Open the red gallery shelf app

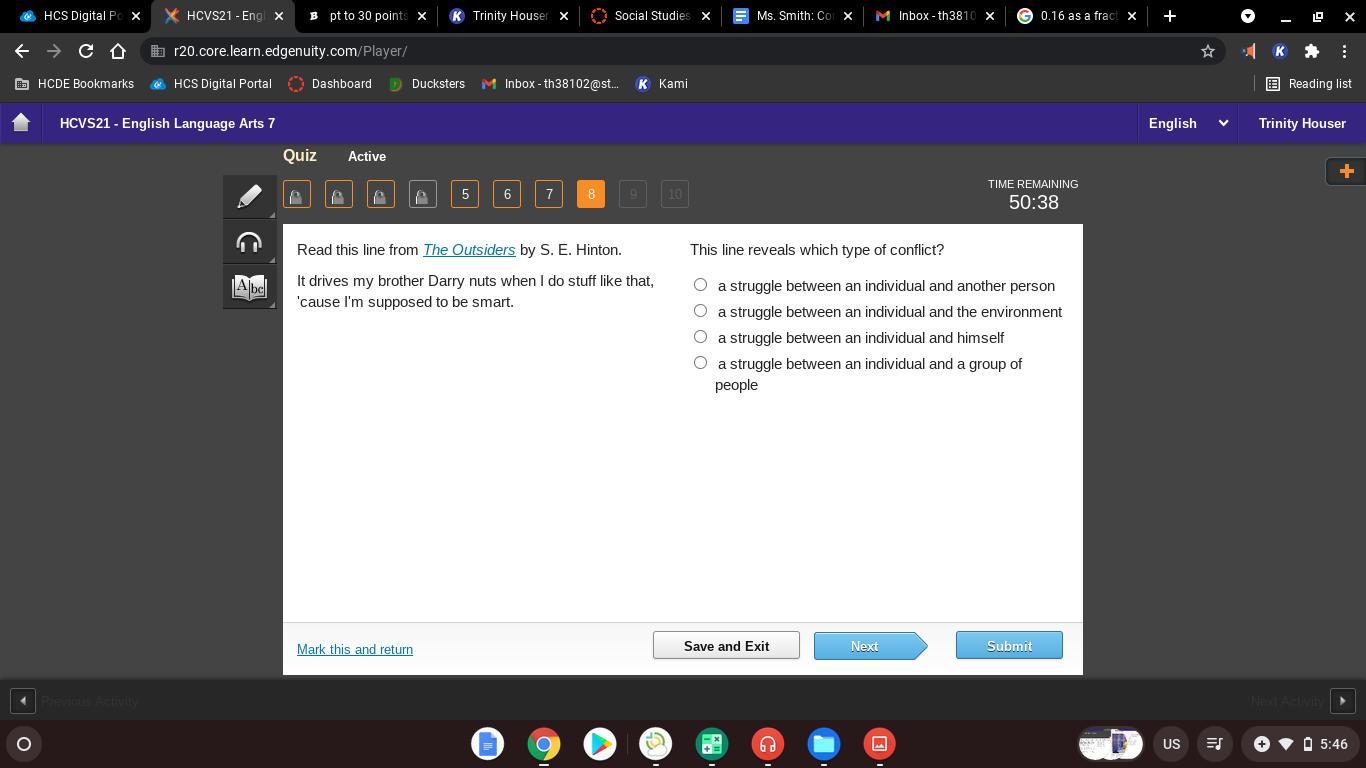pyautogui.click(x=880, y=744)
